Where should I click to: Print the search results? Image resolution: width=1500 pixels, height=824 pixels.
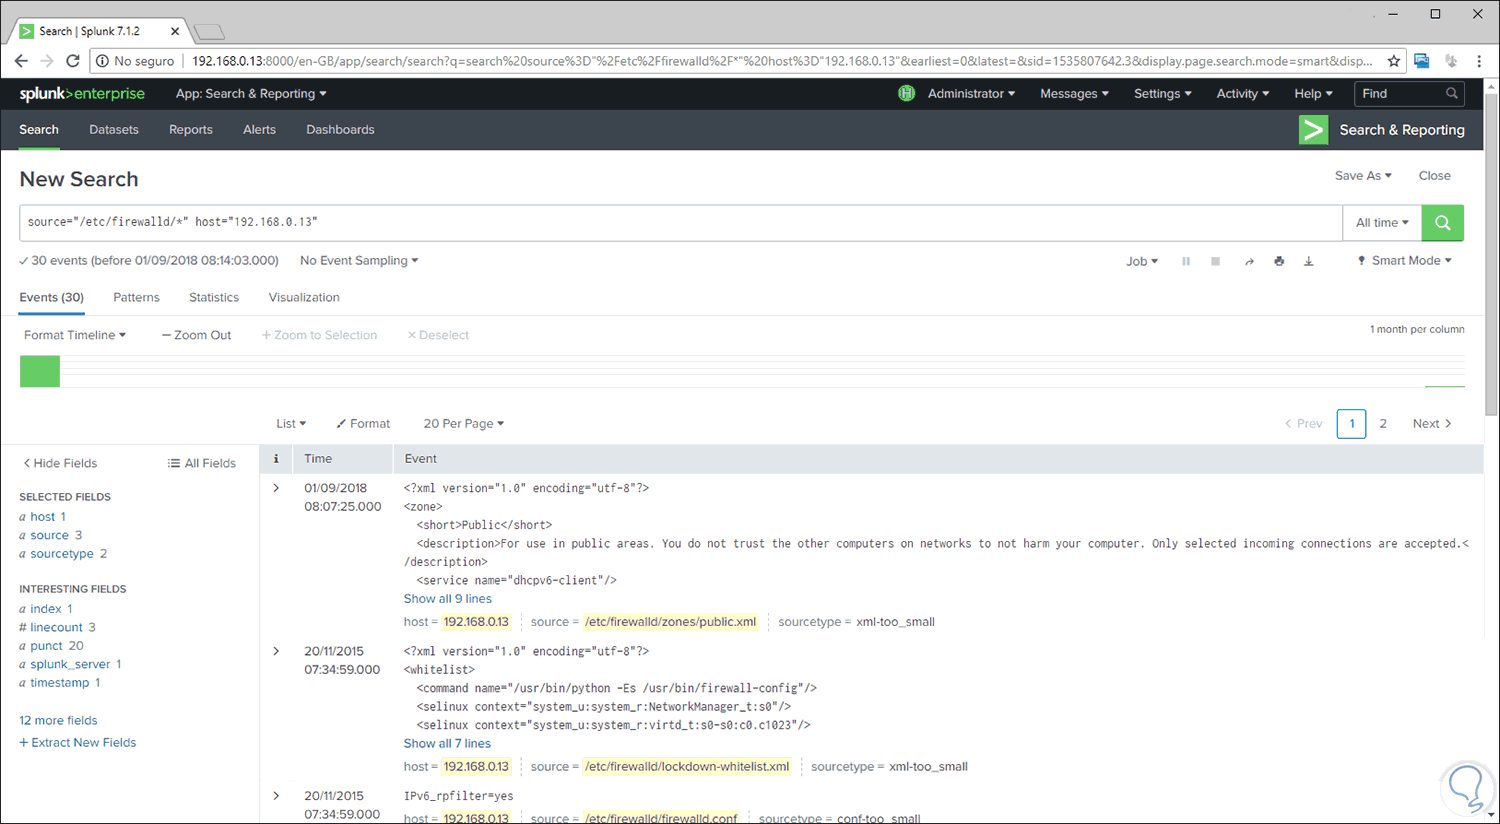click(1279, 261)
